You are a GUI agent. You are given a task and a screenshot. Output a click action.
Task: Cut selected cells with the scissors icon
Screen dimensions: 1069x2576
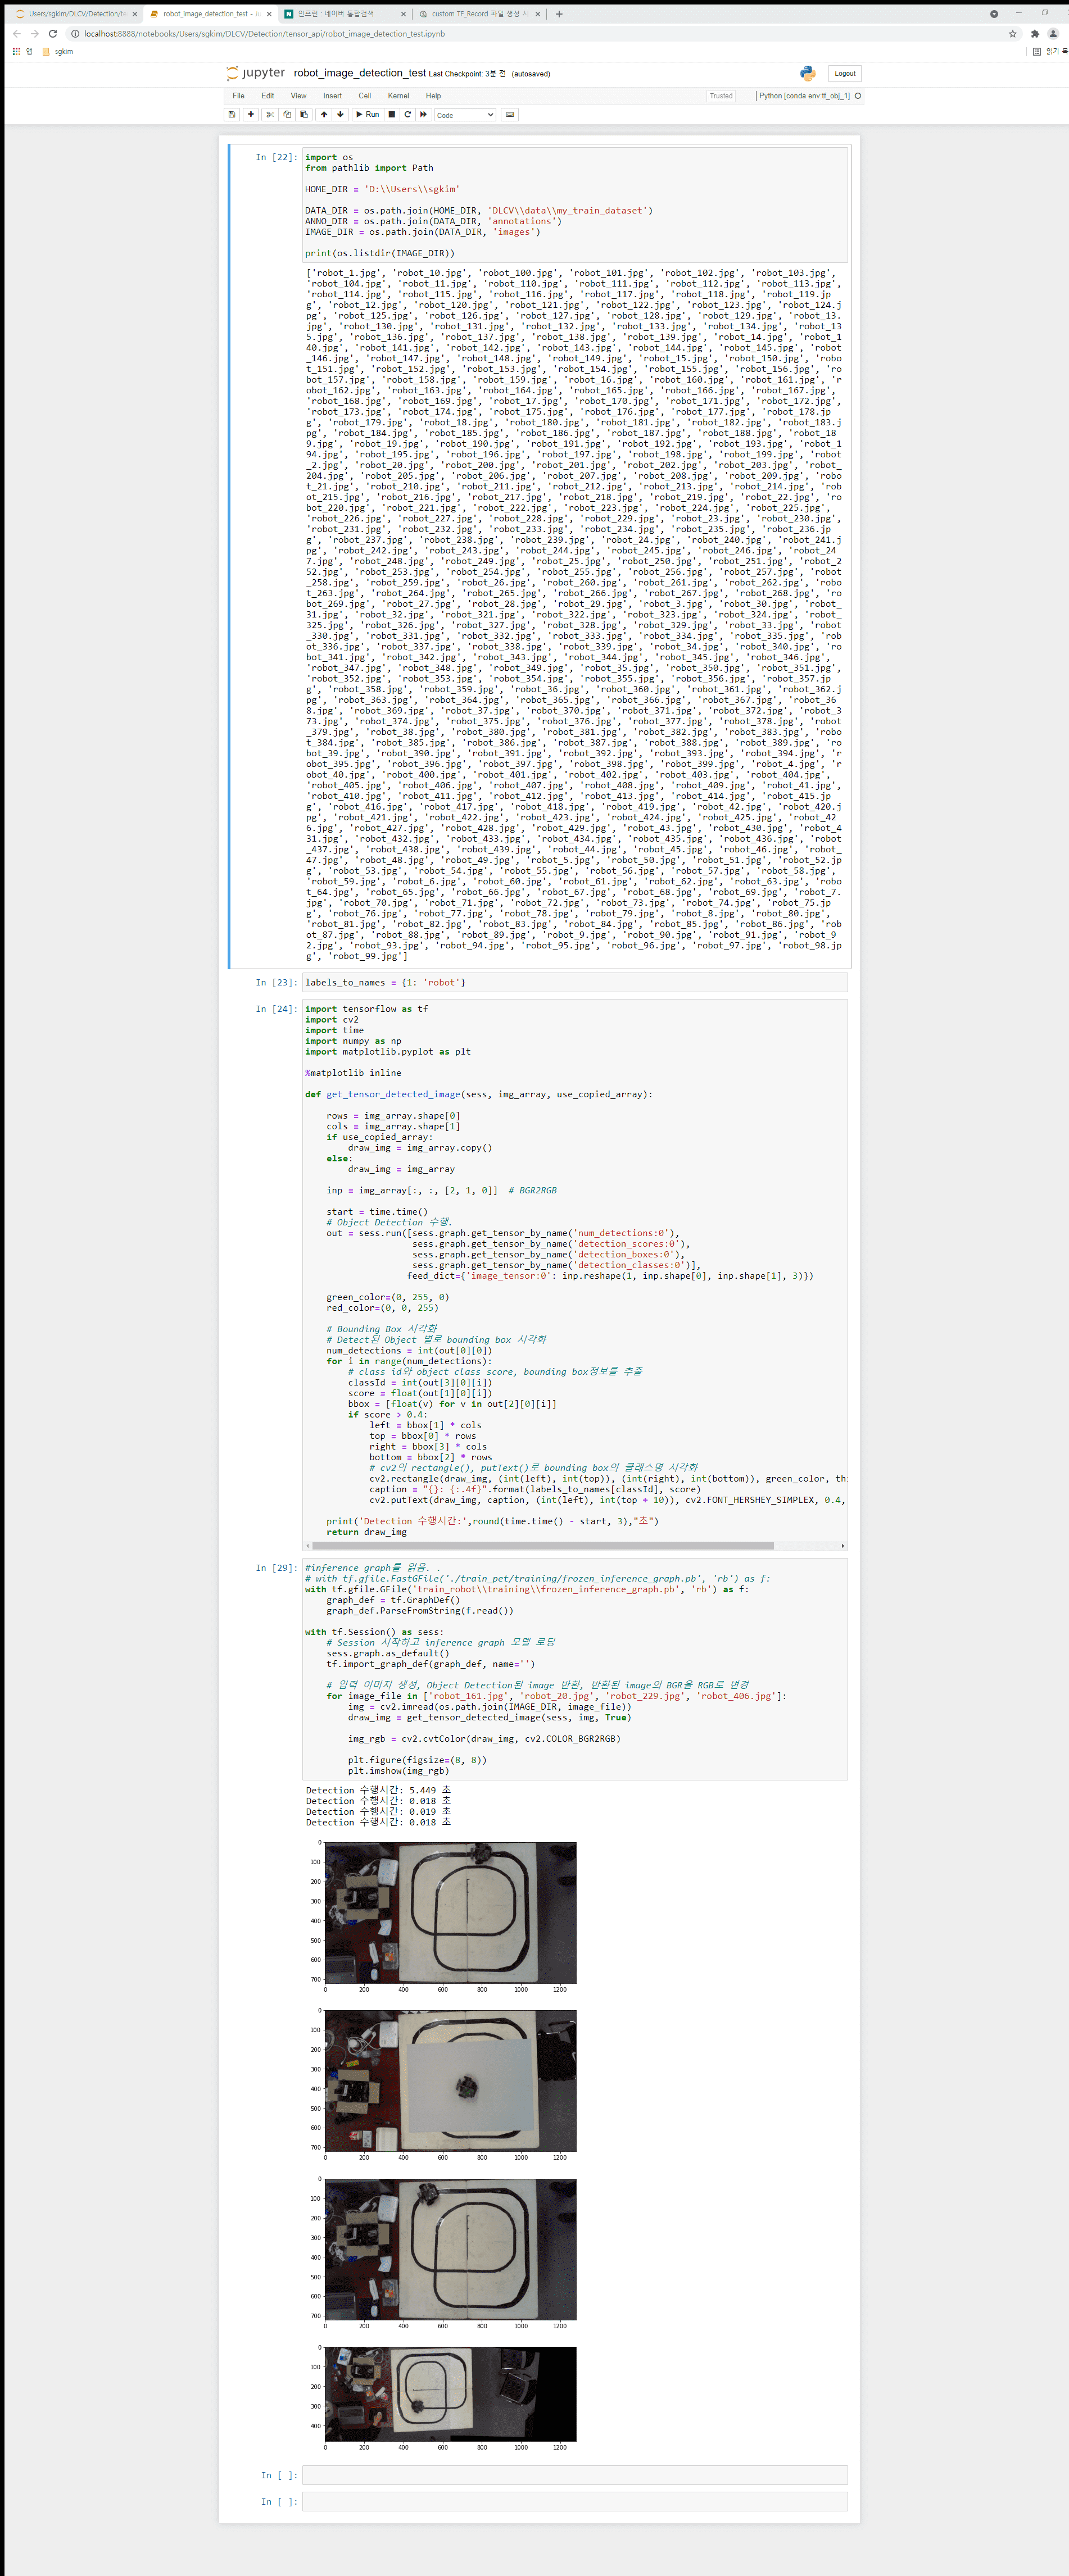pos(270,115)
